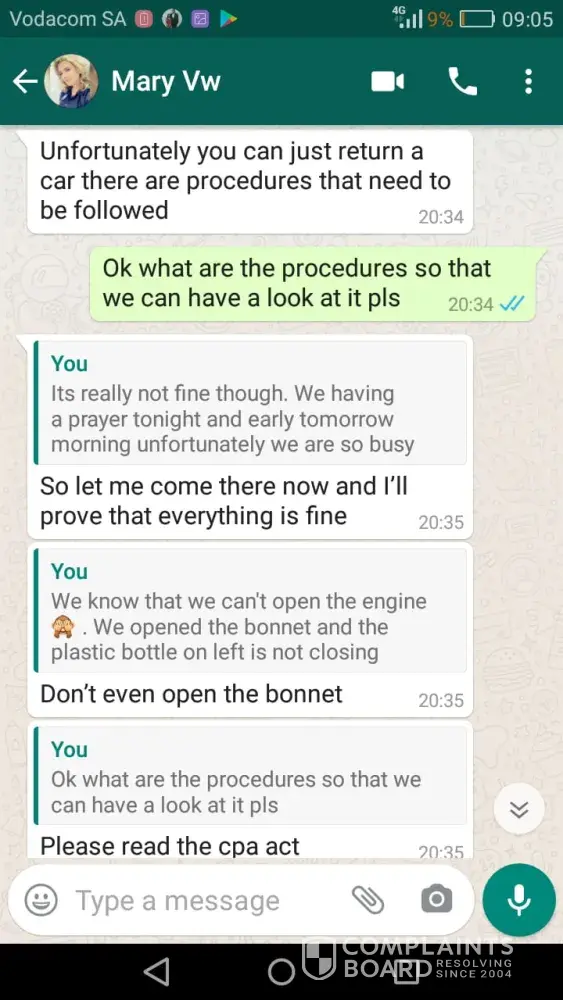Tap the microphone voice message button
The image size is (563, 1000).
pos(519,900)
